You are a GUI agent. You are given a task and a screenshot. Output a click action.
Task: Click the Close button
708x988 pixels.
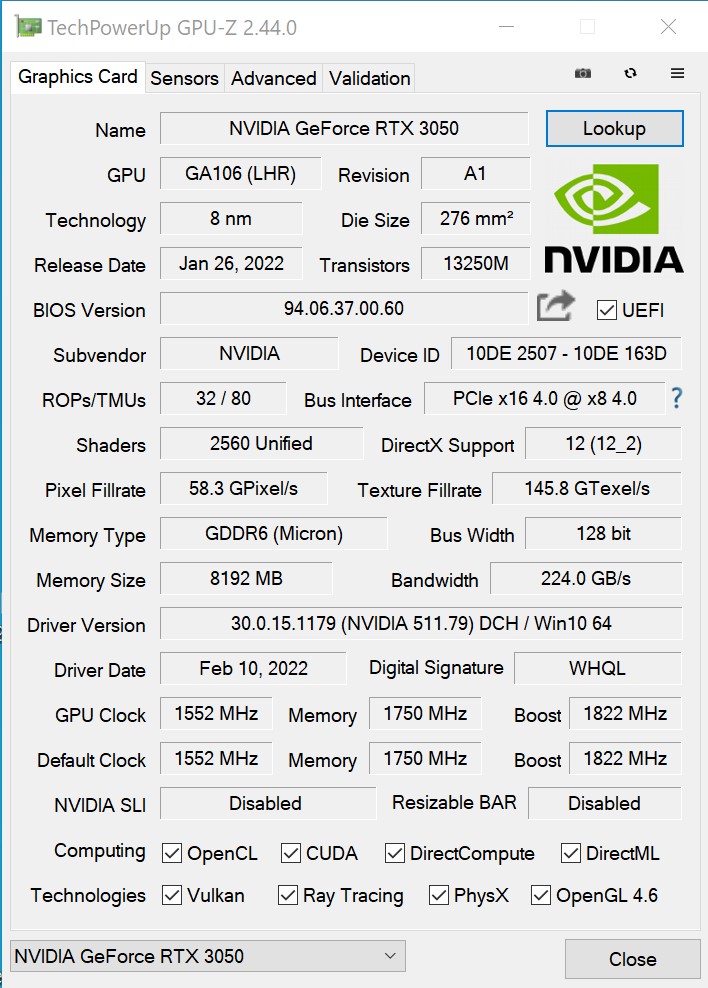tap(632, 959)
